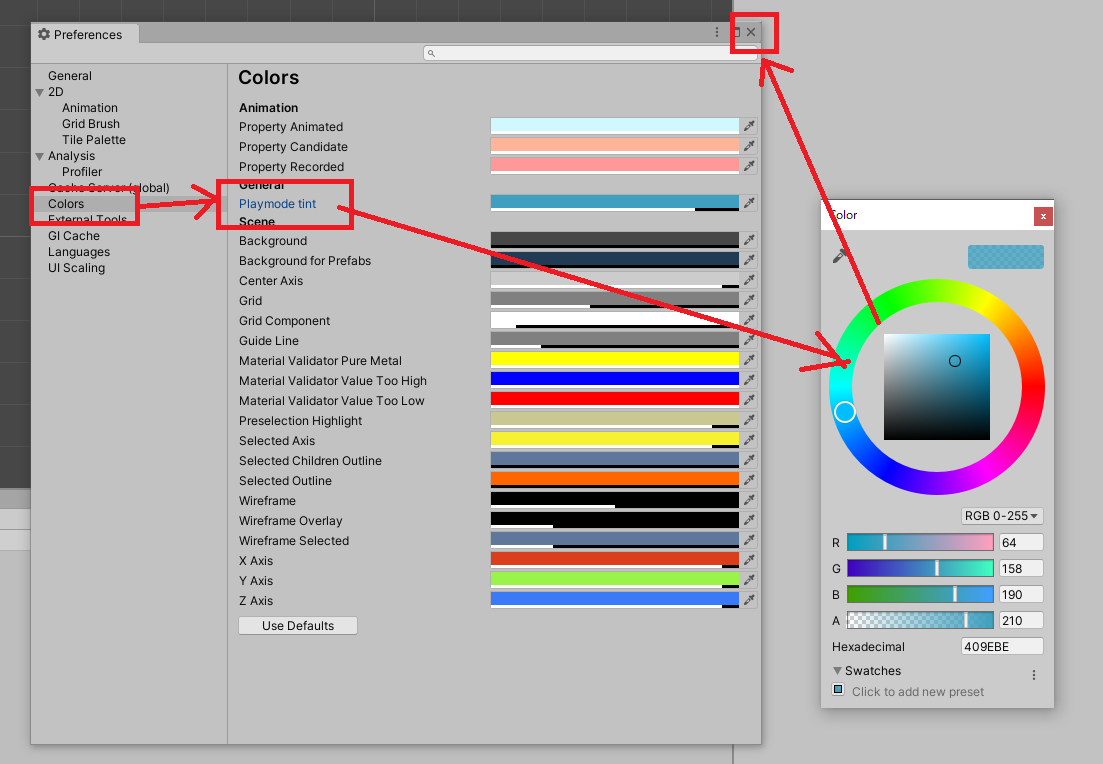Click the Hexadecimal value field

pos(1002,647)
